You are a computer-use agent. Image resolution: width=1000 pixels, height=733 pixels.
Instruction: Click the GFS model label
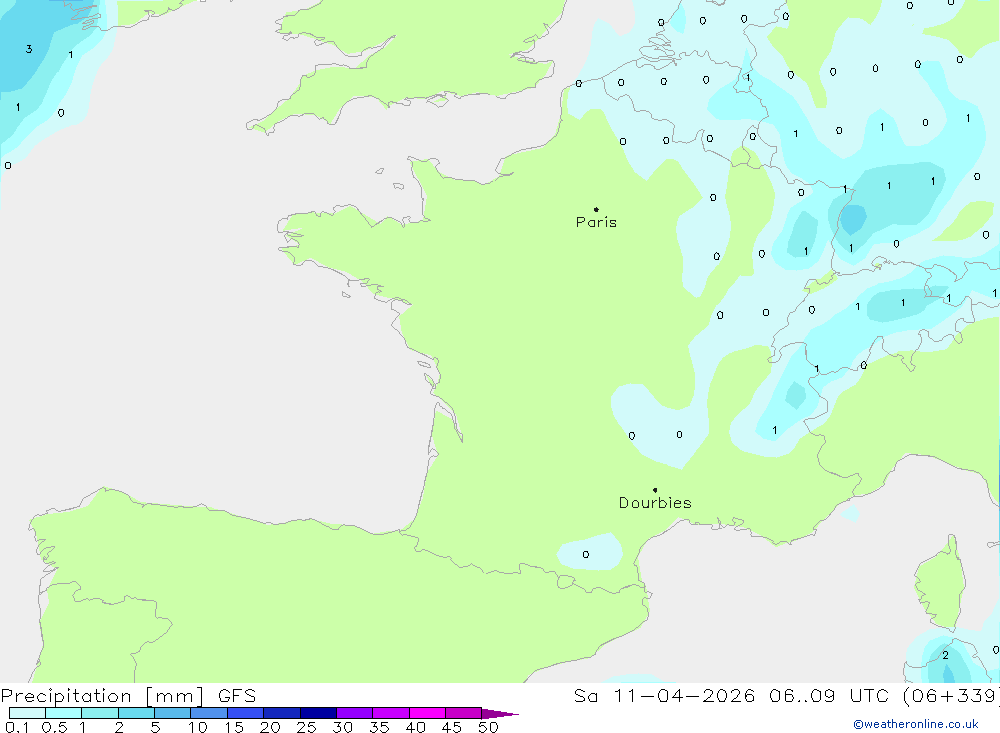237,696
